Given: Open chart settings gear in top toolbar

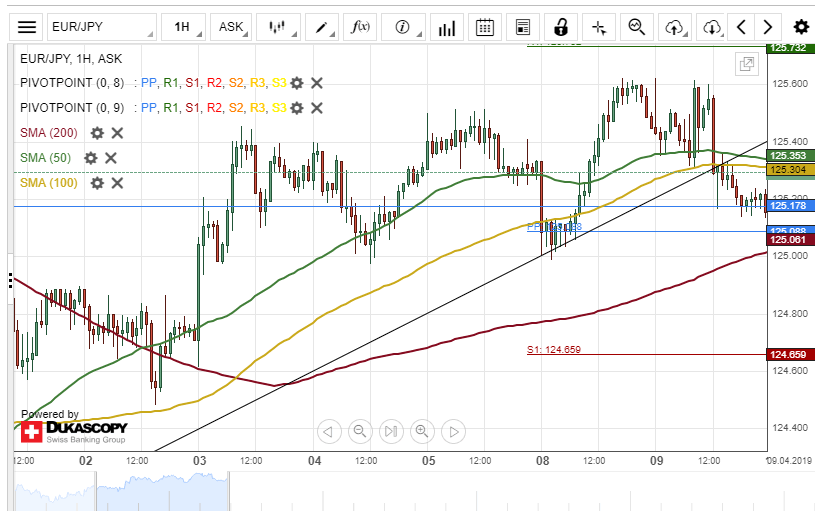Looking at the screenshot, I should [800, 27].
